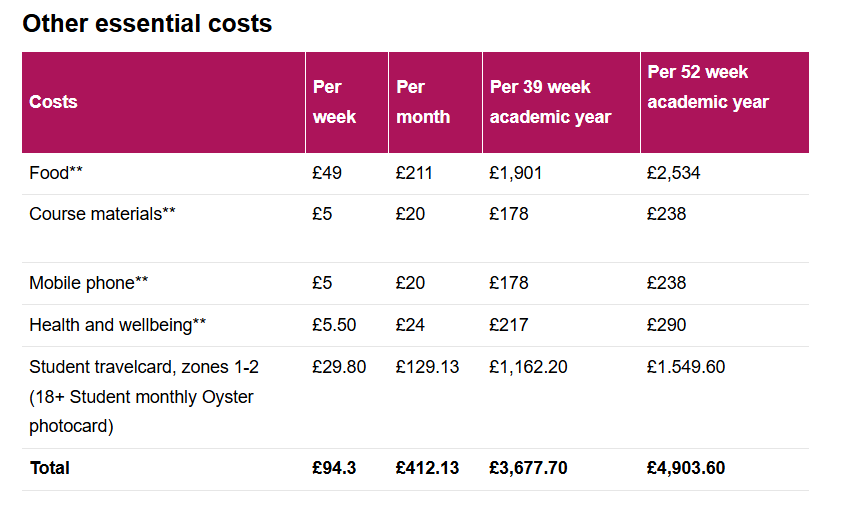Click the £4,903.60 total cell
This screenshot has height=506, width=841.
pos(685,468)
